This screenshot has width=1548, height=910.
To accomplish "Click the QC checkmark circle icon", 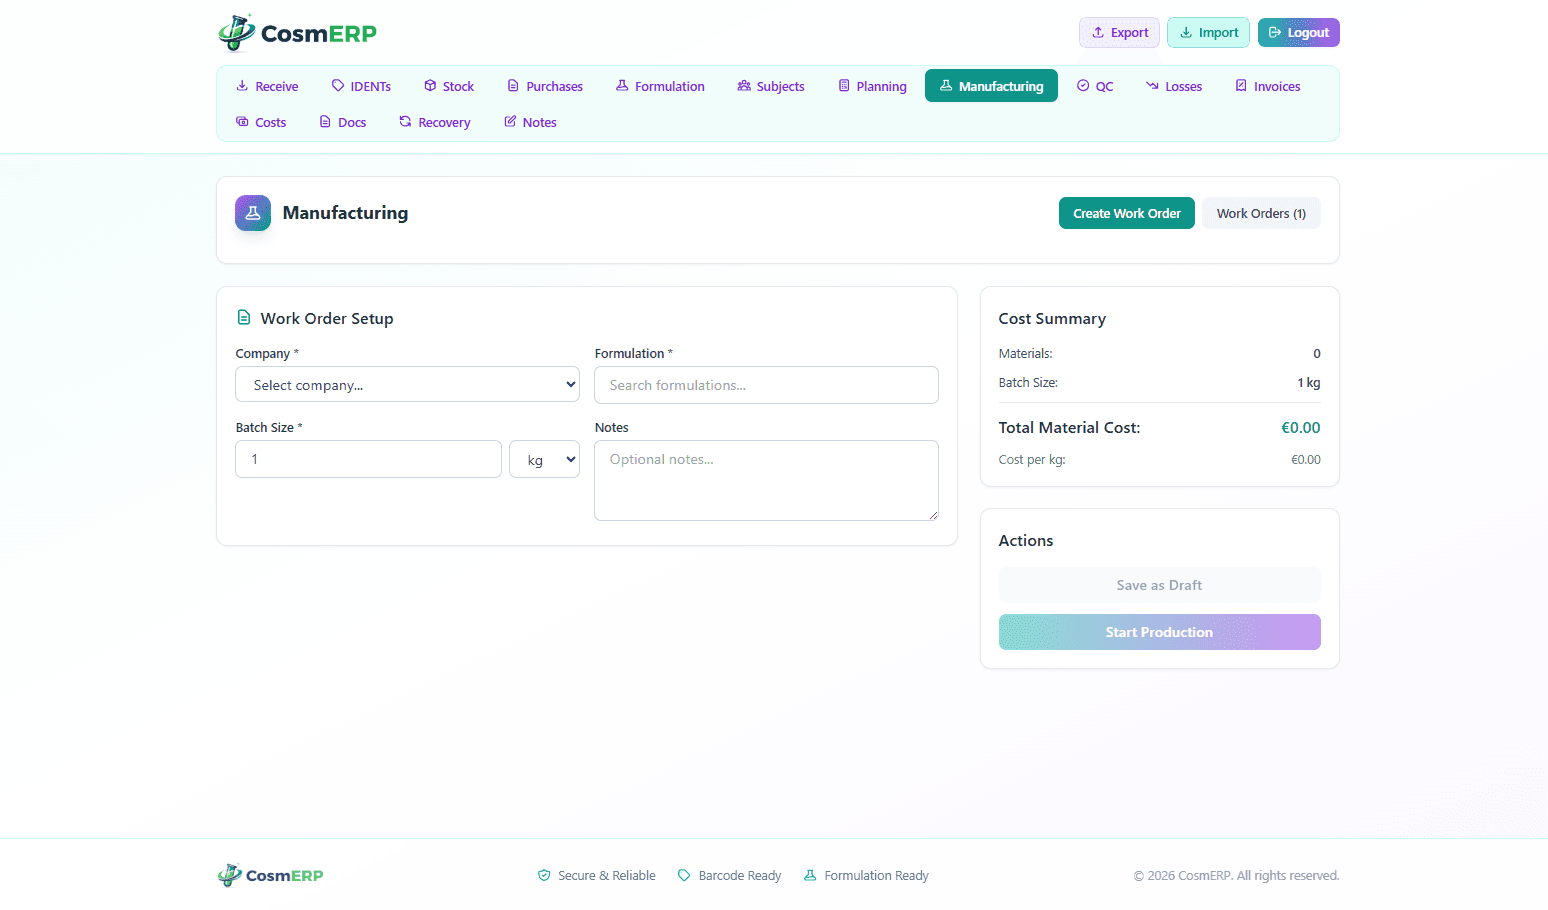I will [x=1083, y=86].
